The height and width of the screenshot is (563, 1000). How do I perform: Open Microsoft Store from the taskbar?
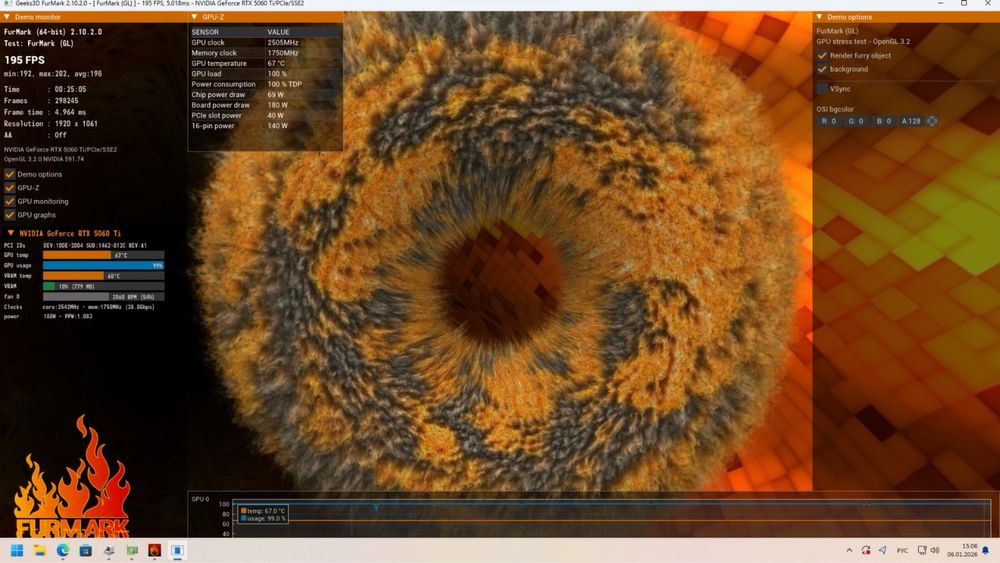85,550
